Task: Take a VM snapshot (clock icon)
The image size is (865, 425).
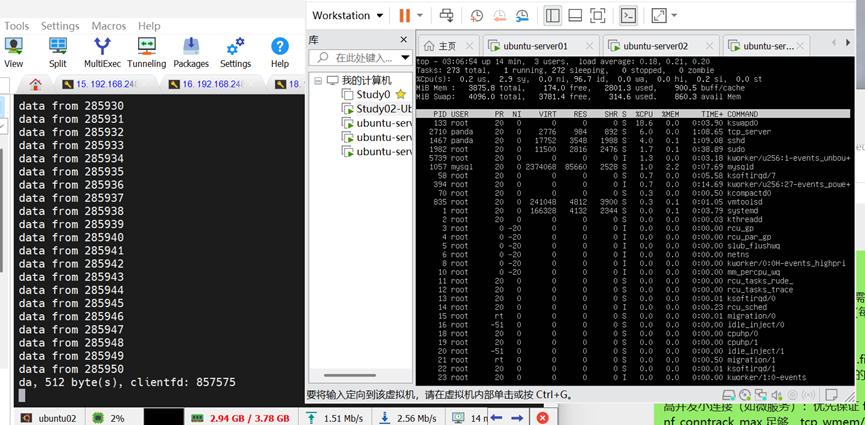Action: point(477,16)
